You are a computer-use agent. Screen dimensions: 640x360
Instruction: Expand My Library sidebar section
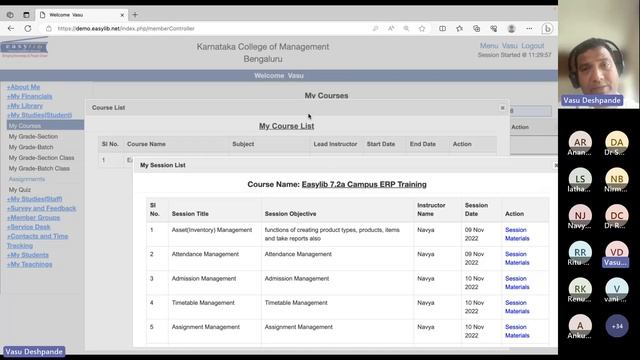point(25,106)
